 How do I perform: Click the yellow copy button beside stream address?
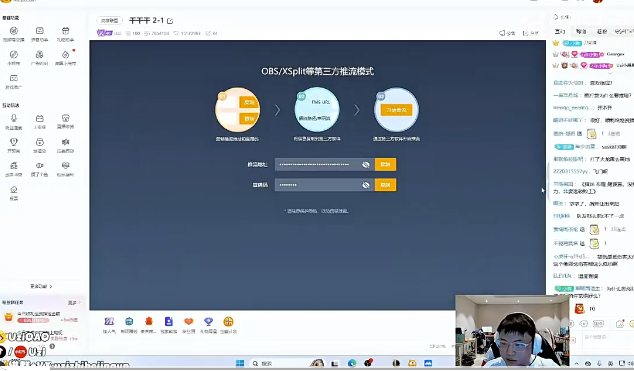click(x=385, y=164)
